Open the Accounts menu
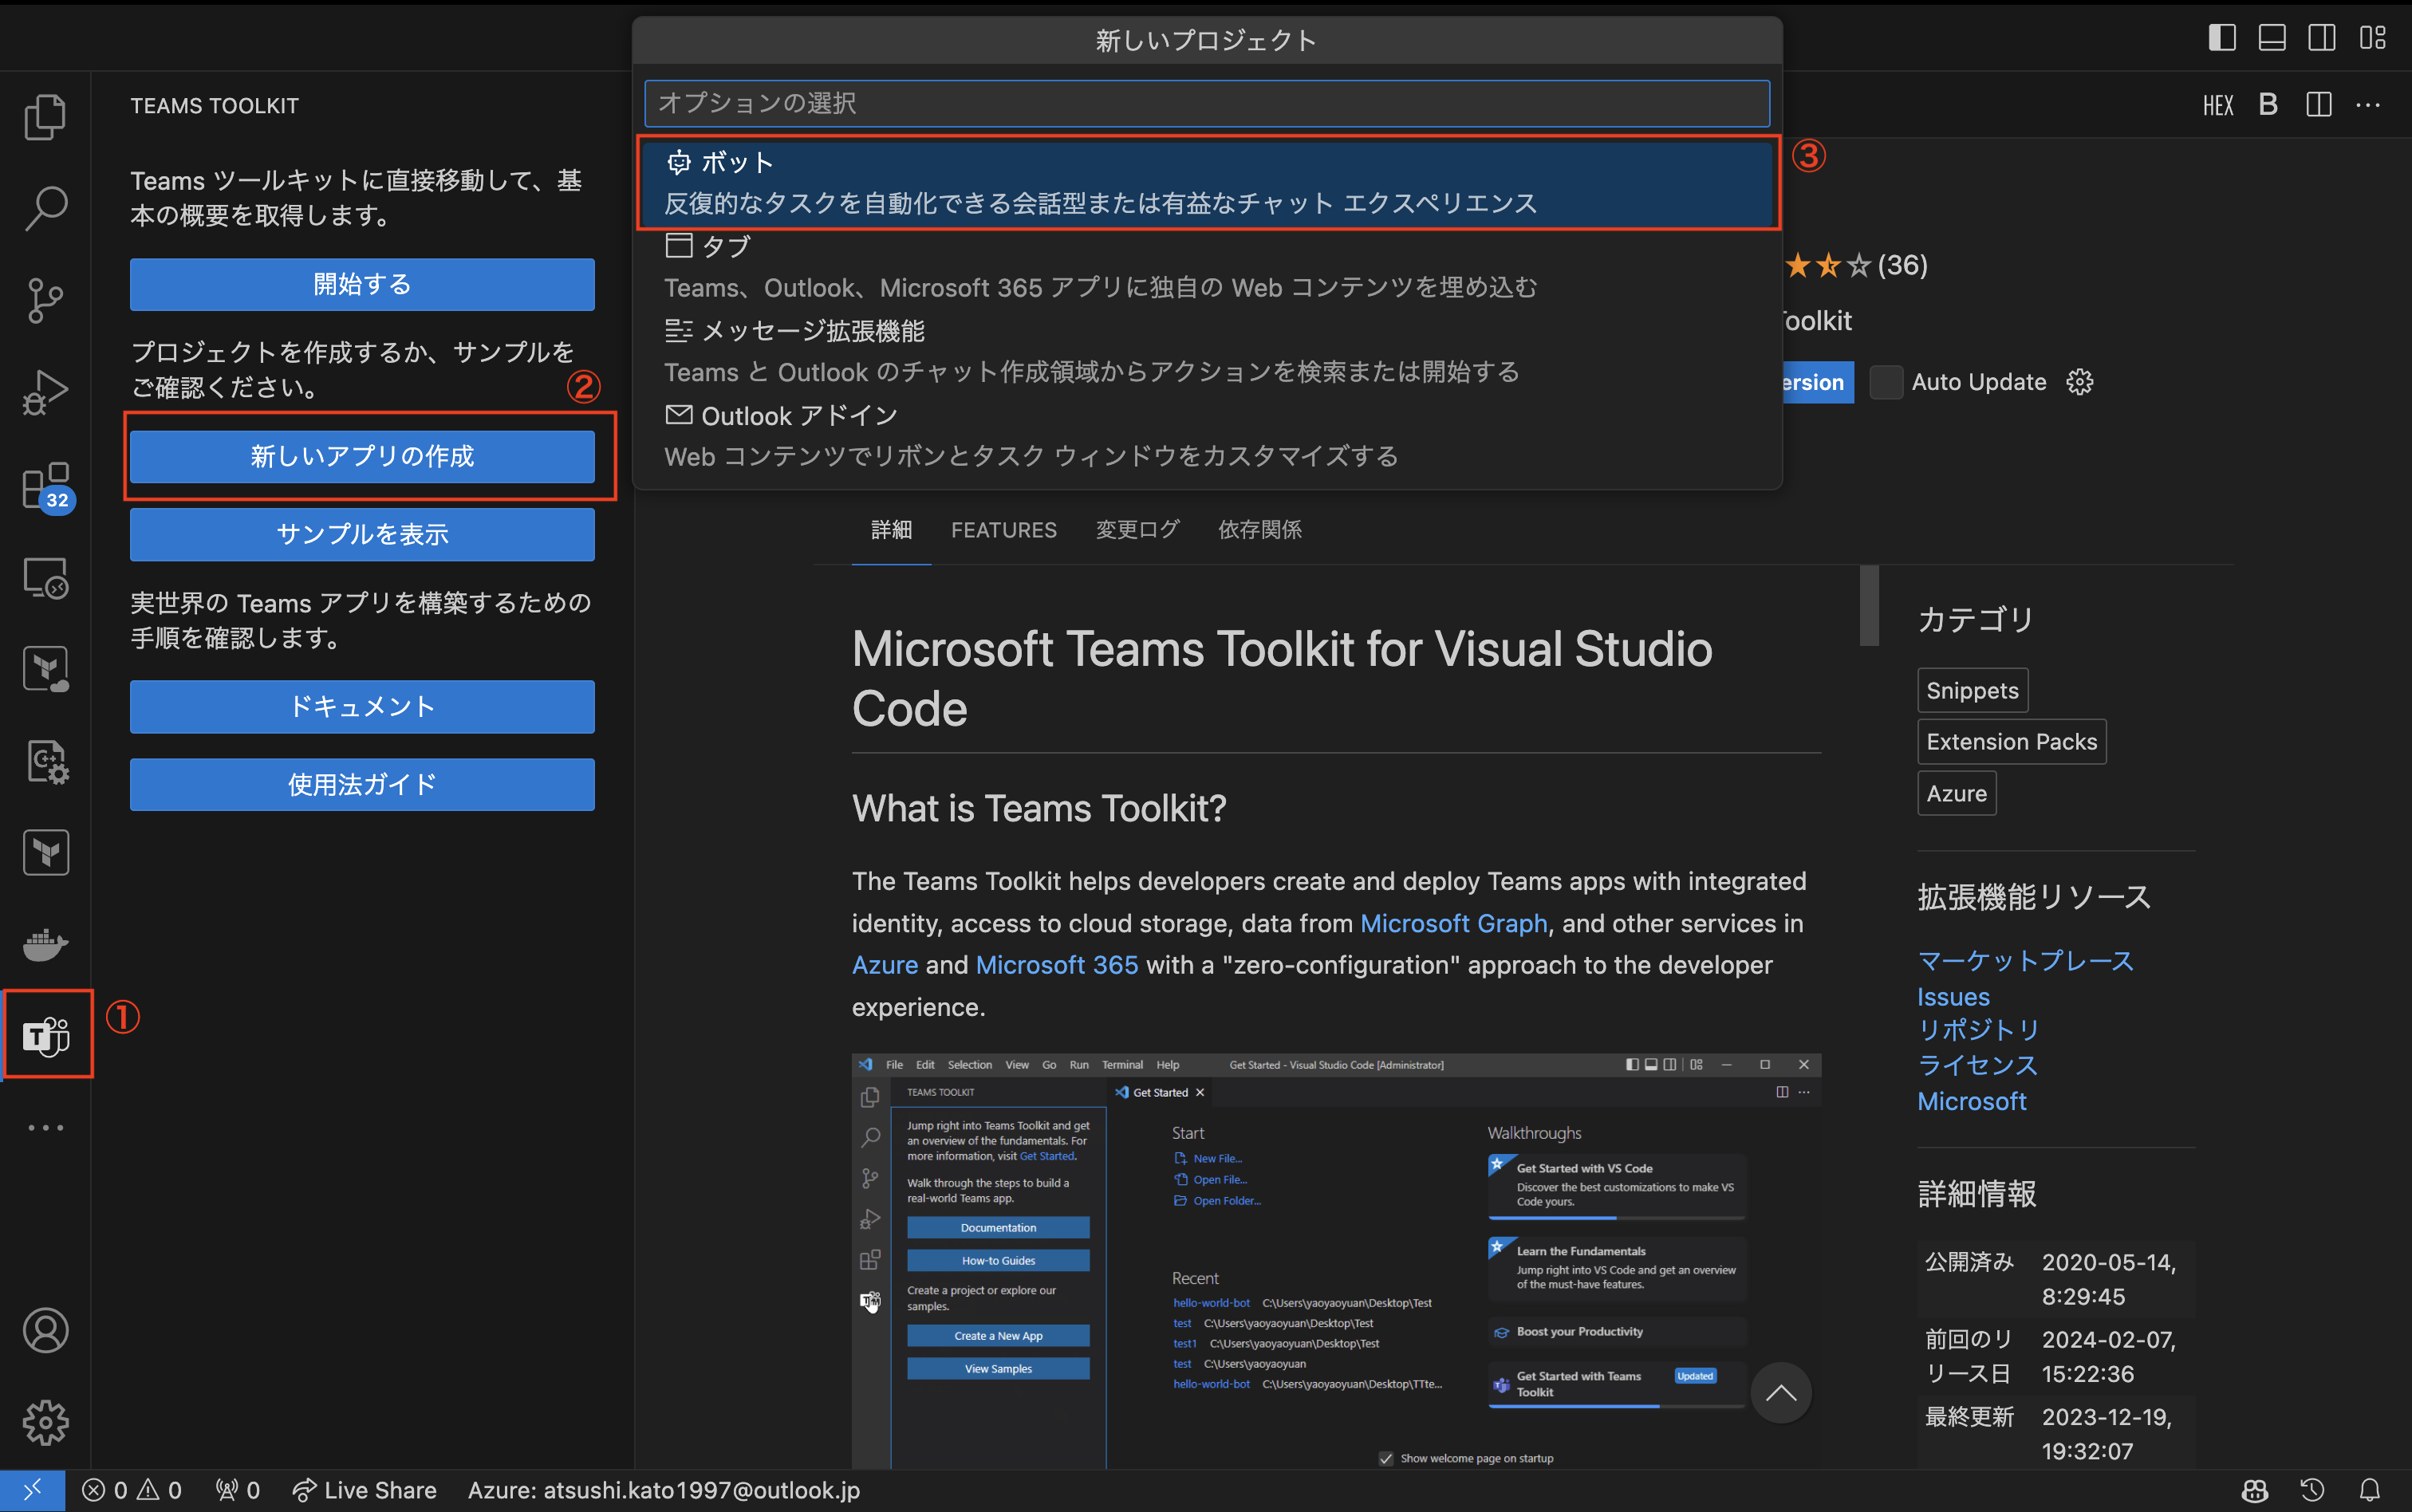 (x=45, y=1330)
